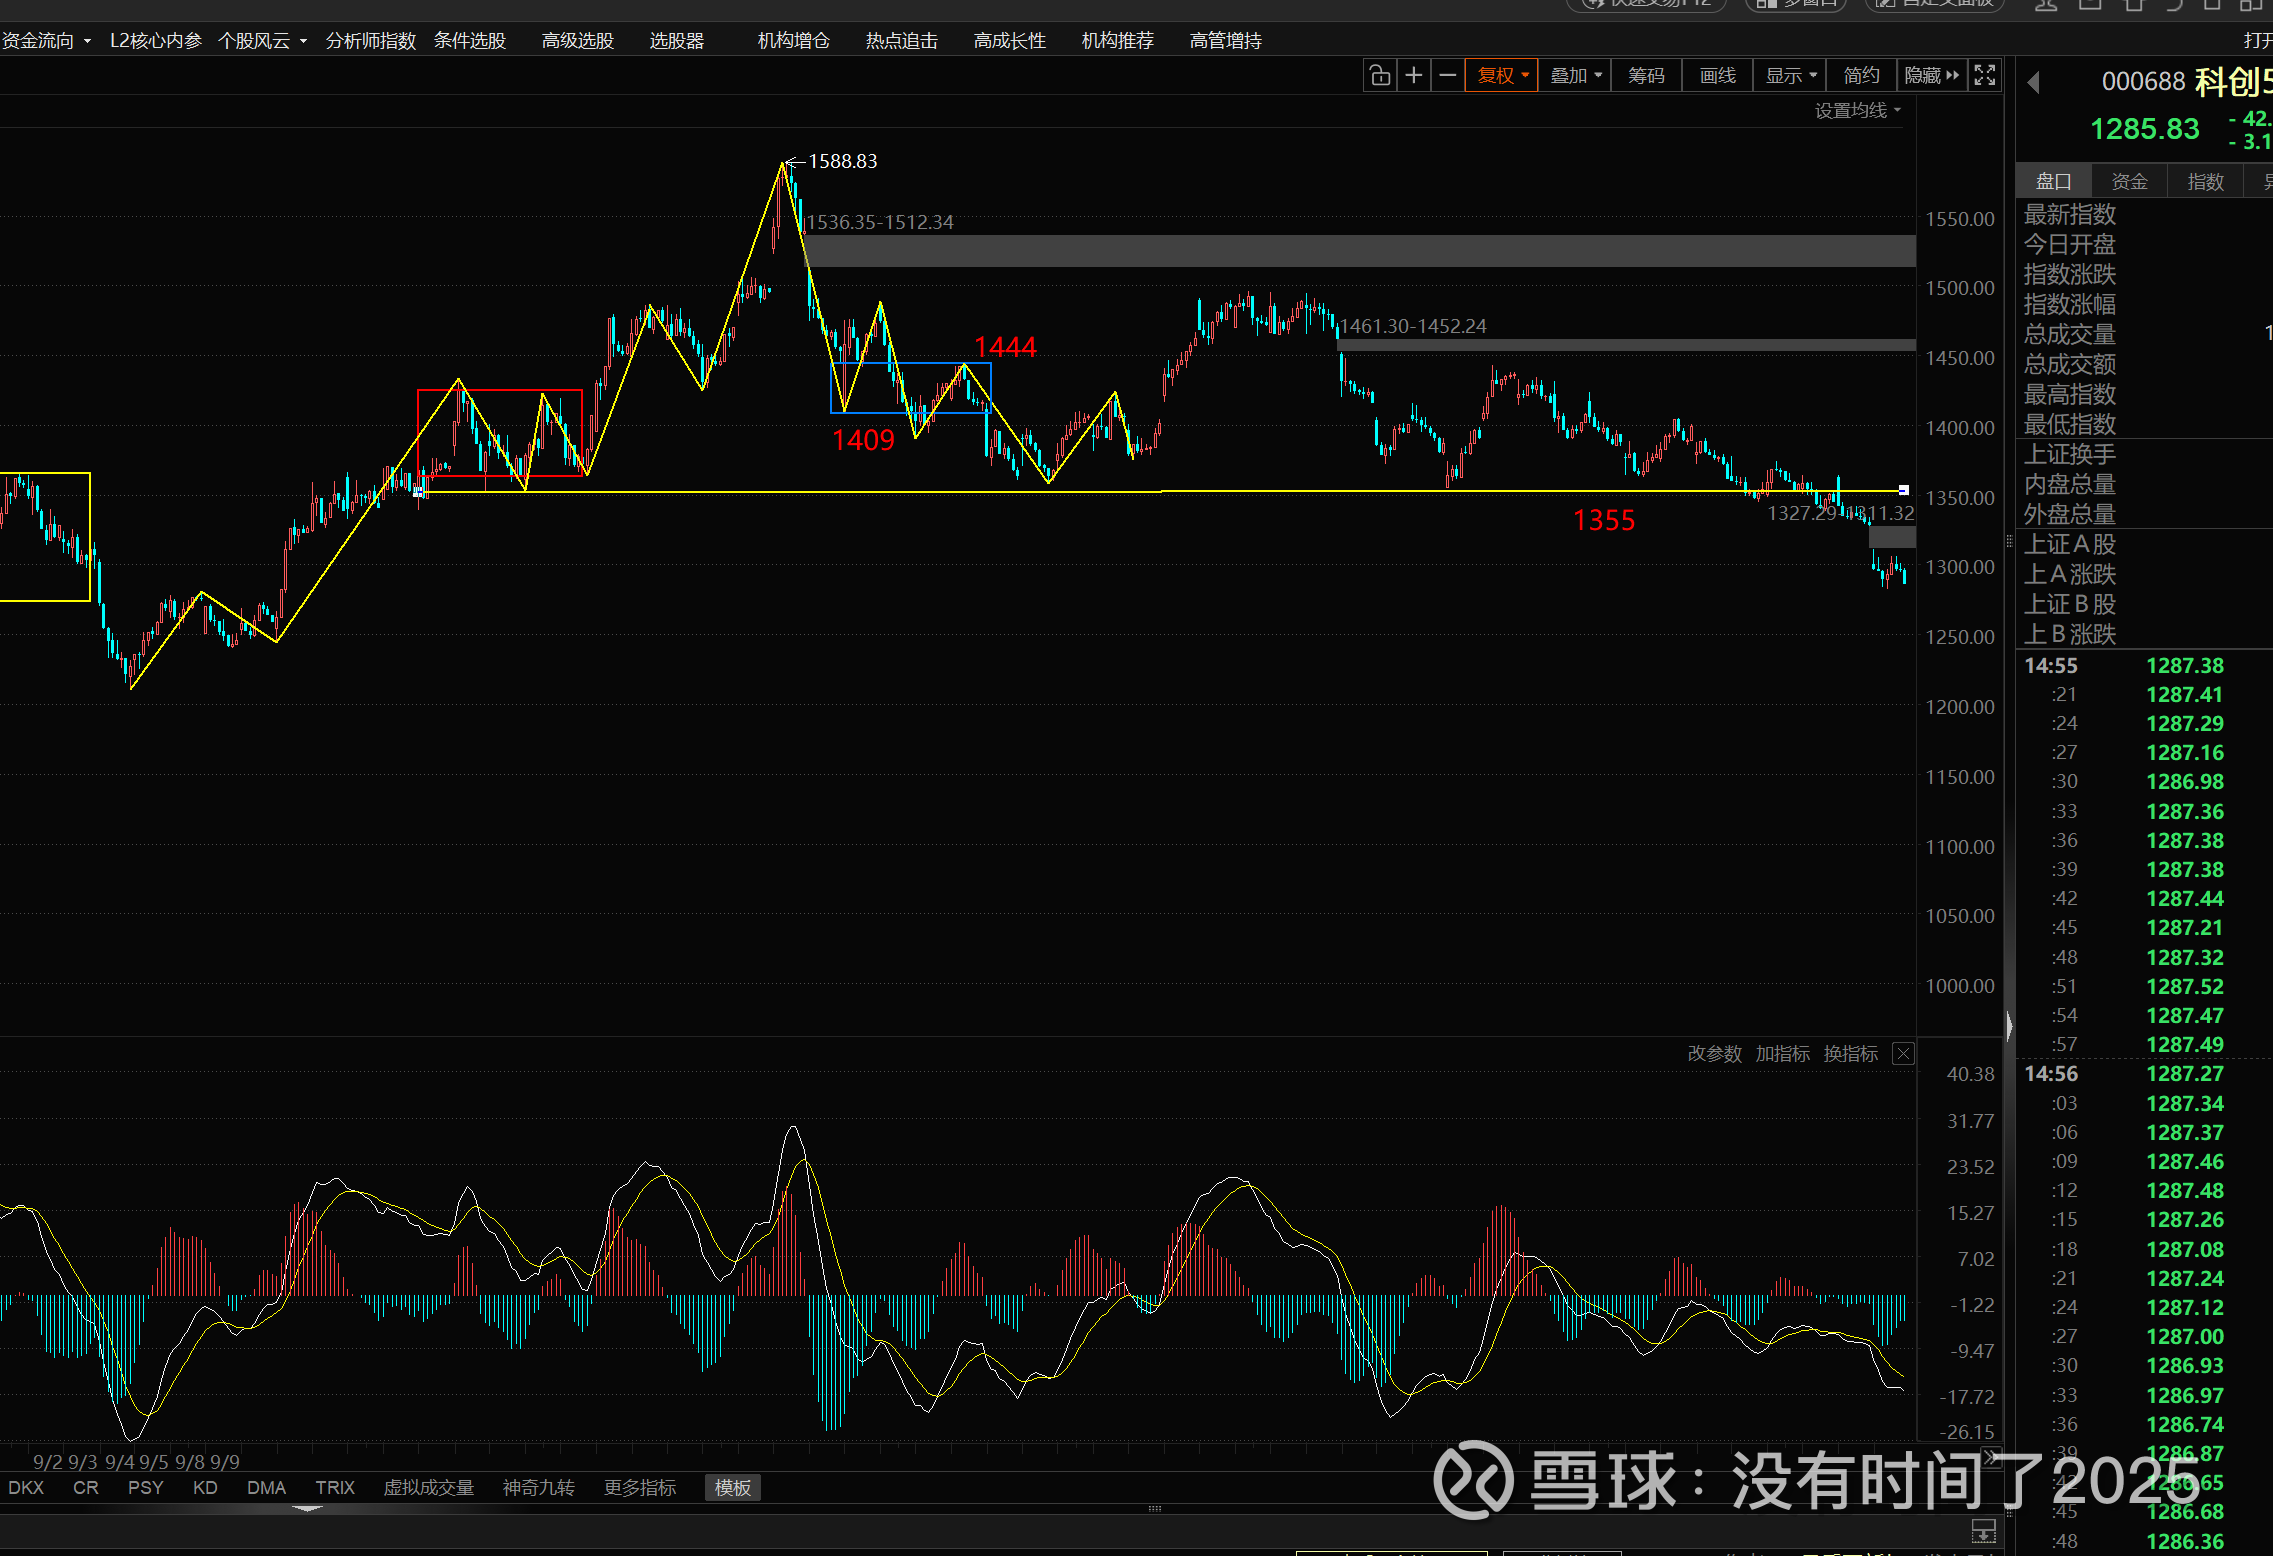Open 设置均线 moving average settings dropdown
Viewport: 2273px width, 1556px height.
[x=1857, y=111]
